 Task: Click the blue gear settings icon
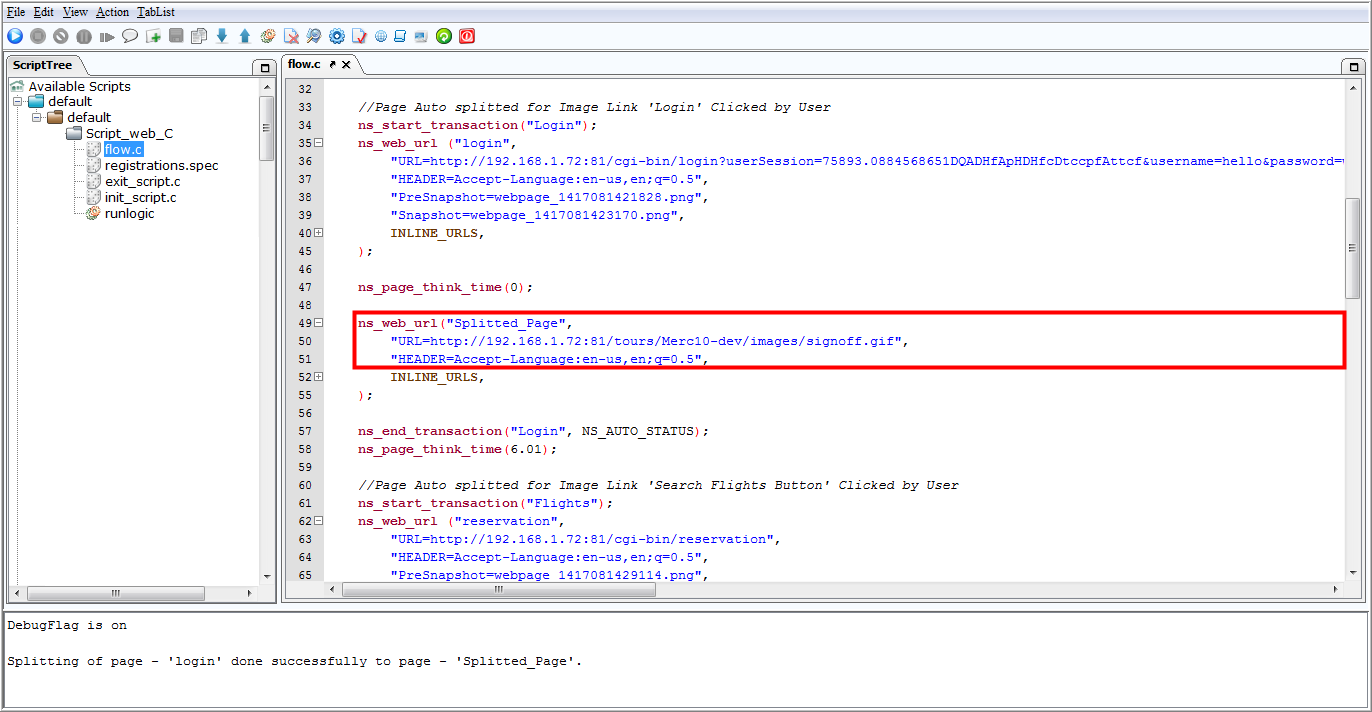coord(337,36)
